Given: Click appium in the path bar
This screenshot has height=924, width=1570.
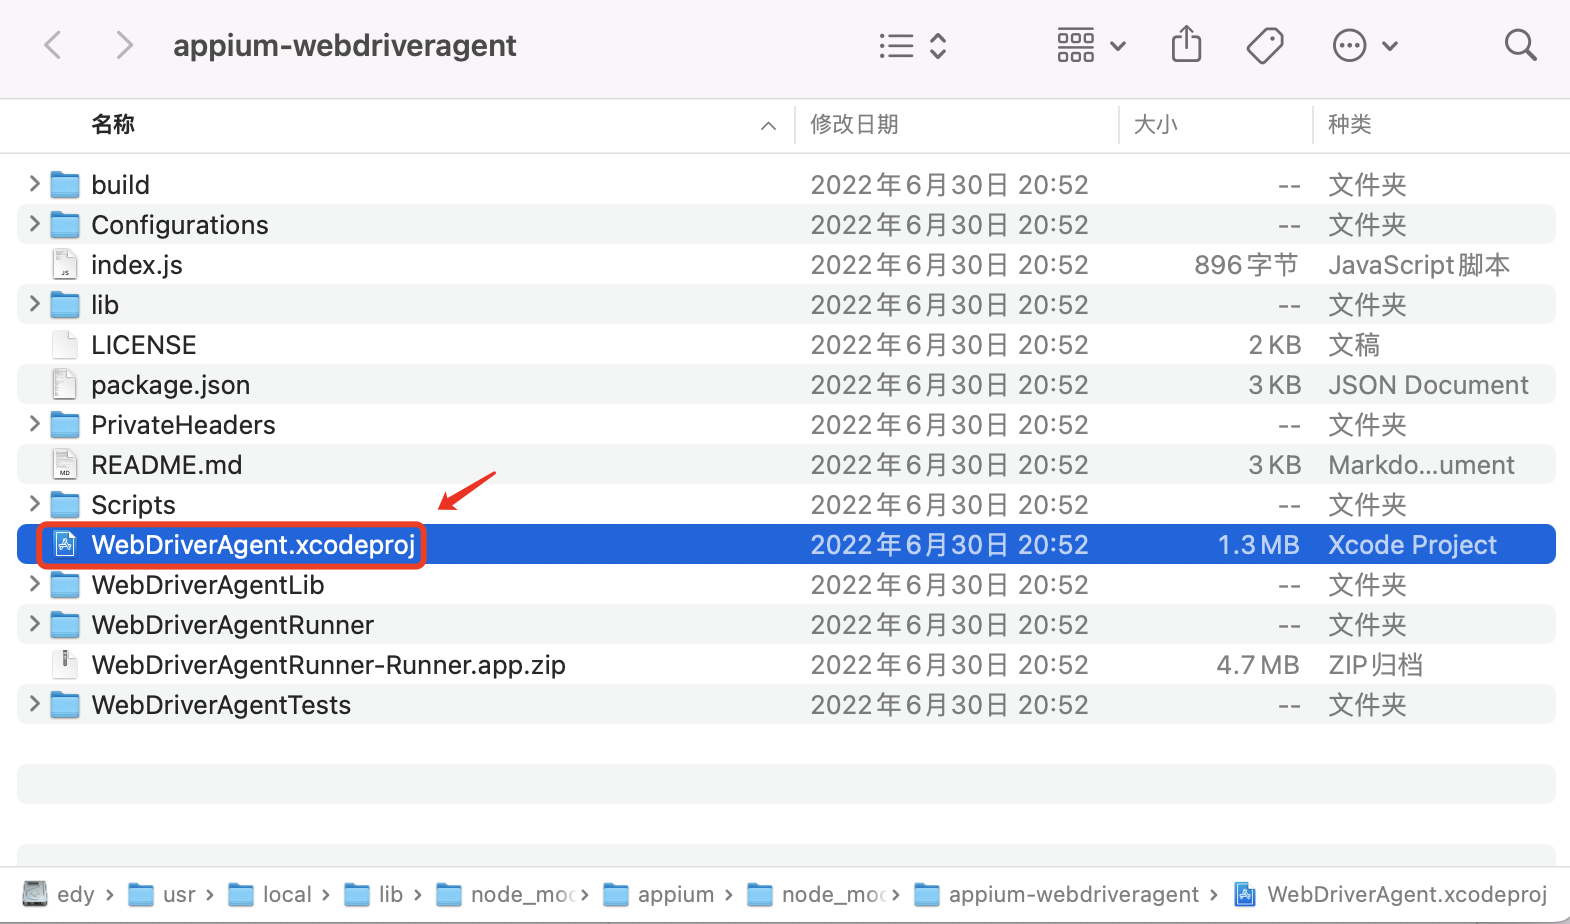Looking at the screenshot, I should coord(660,894).
